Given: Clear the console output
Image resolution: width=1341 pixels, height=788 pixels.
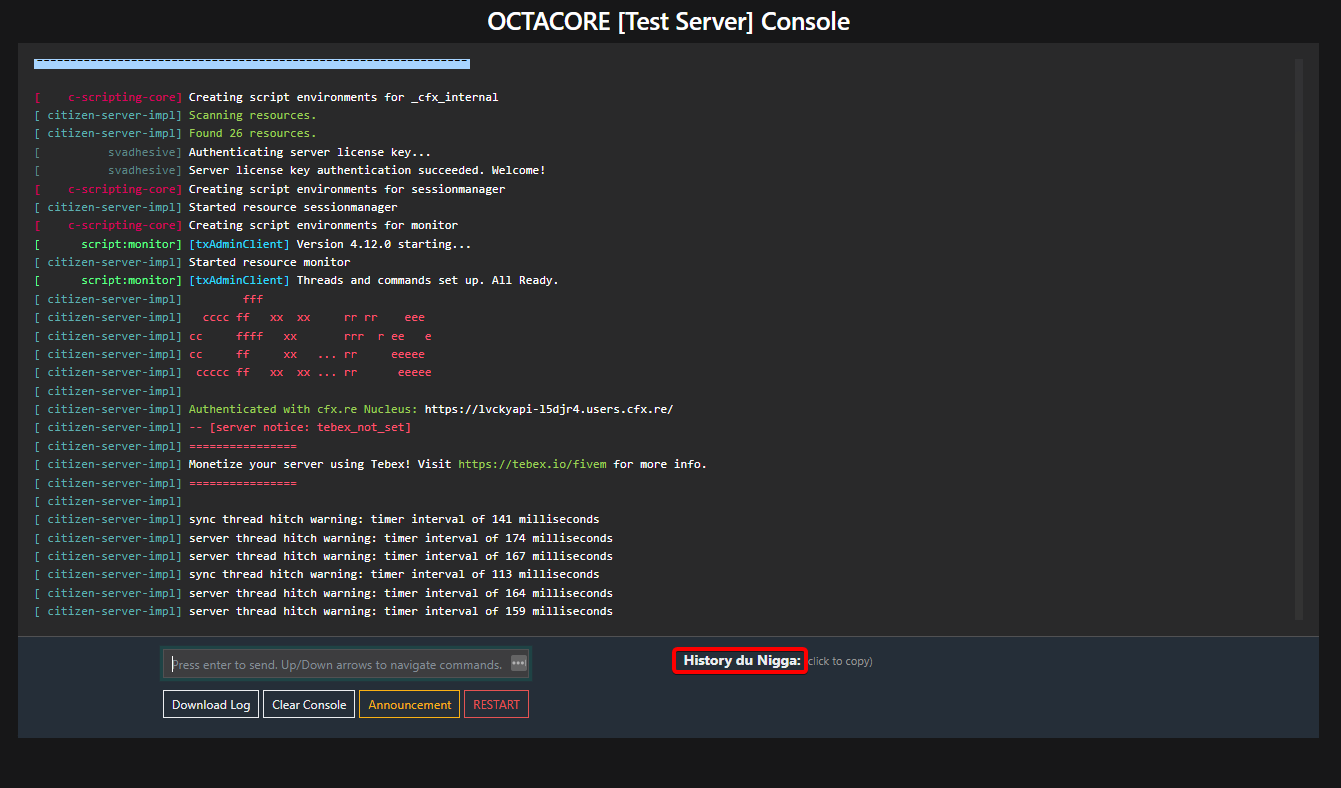Looking at the screenshot, I should (x=309, y=705).
